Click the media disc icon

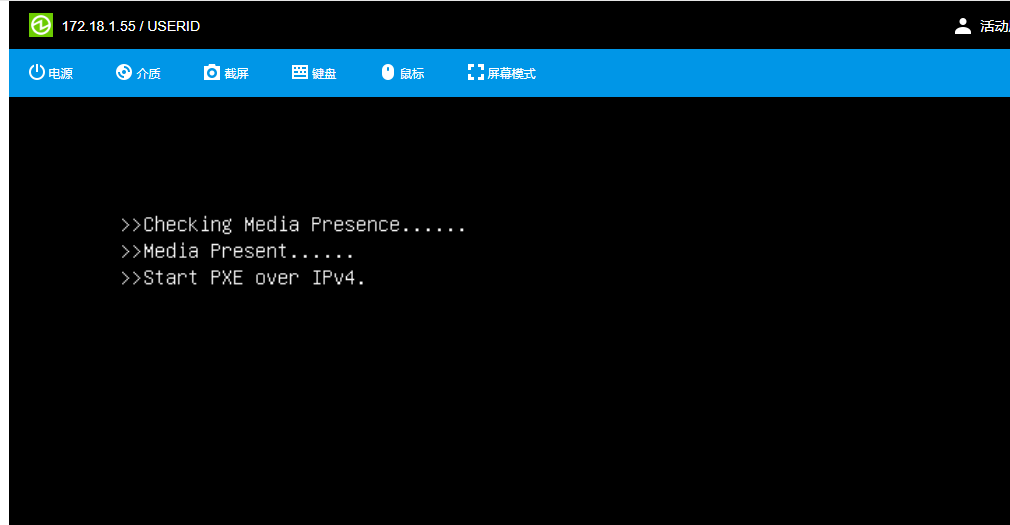pyautogui.click(x=124, y=72)
